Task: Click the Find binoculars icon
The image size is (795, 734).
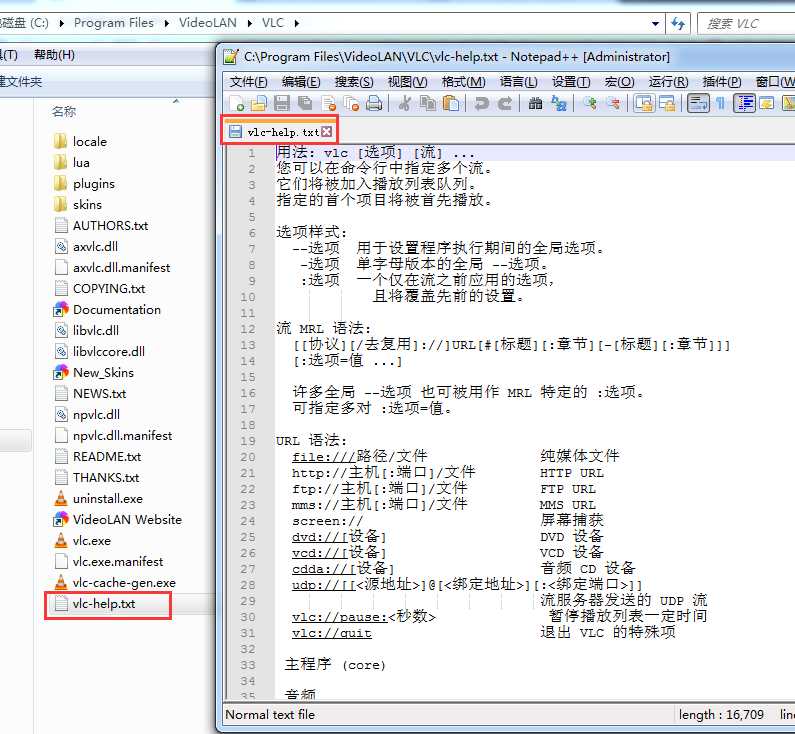Action: point(535,103)
